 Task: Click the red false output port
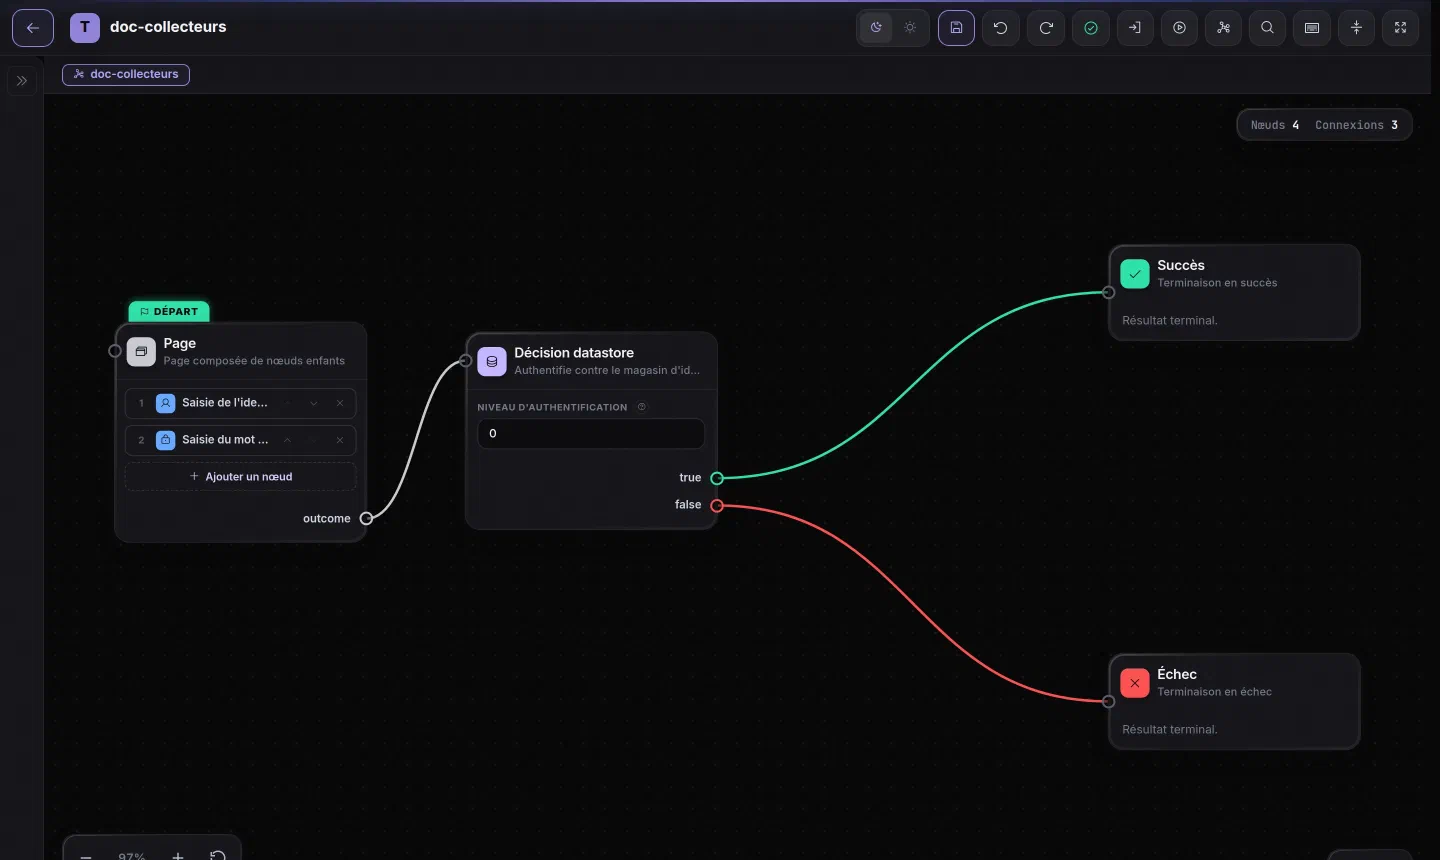[717, 506]
